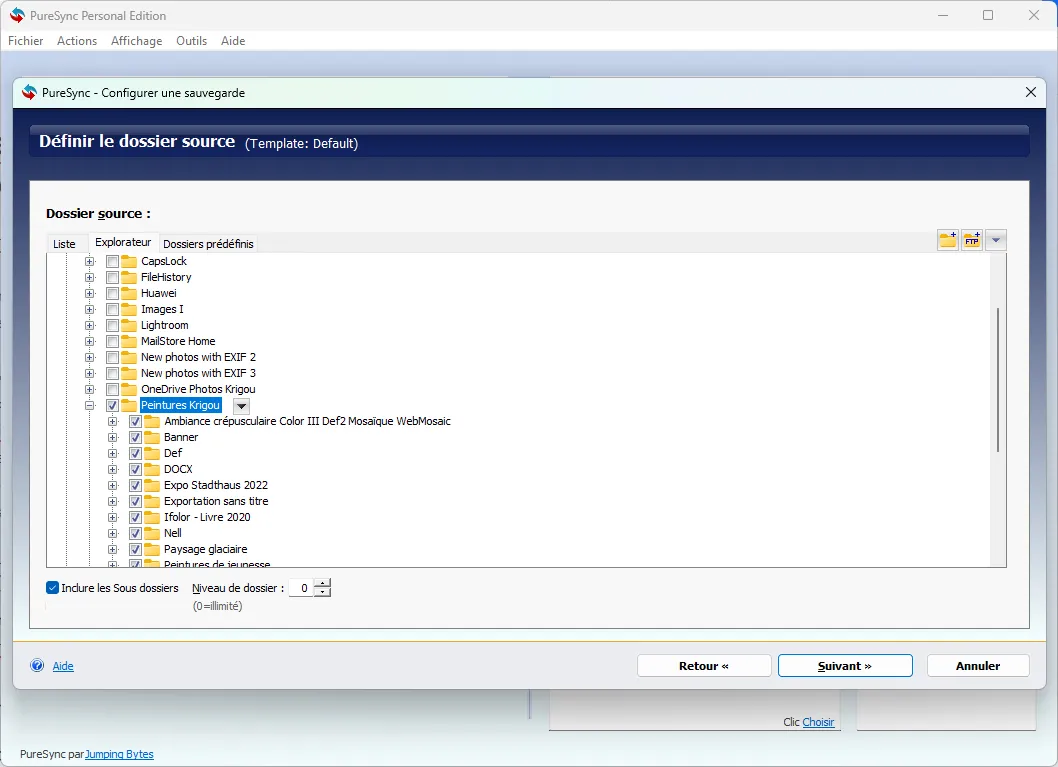Click the blue Aide help icon

click(37, 666)
